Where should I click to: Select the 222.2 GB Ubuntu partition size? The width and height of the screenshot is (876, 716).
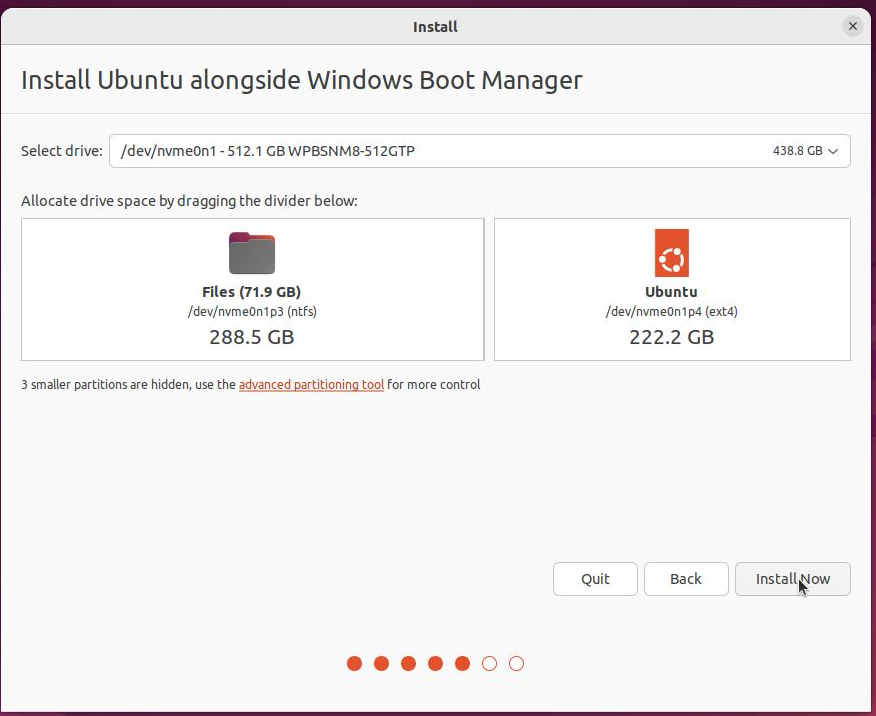pyautogui.click(x=671, y=337)
